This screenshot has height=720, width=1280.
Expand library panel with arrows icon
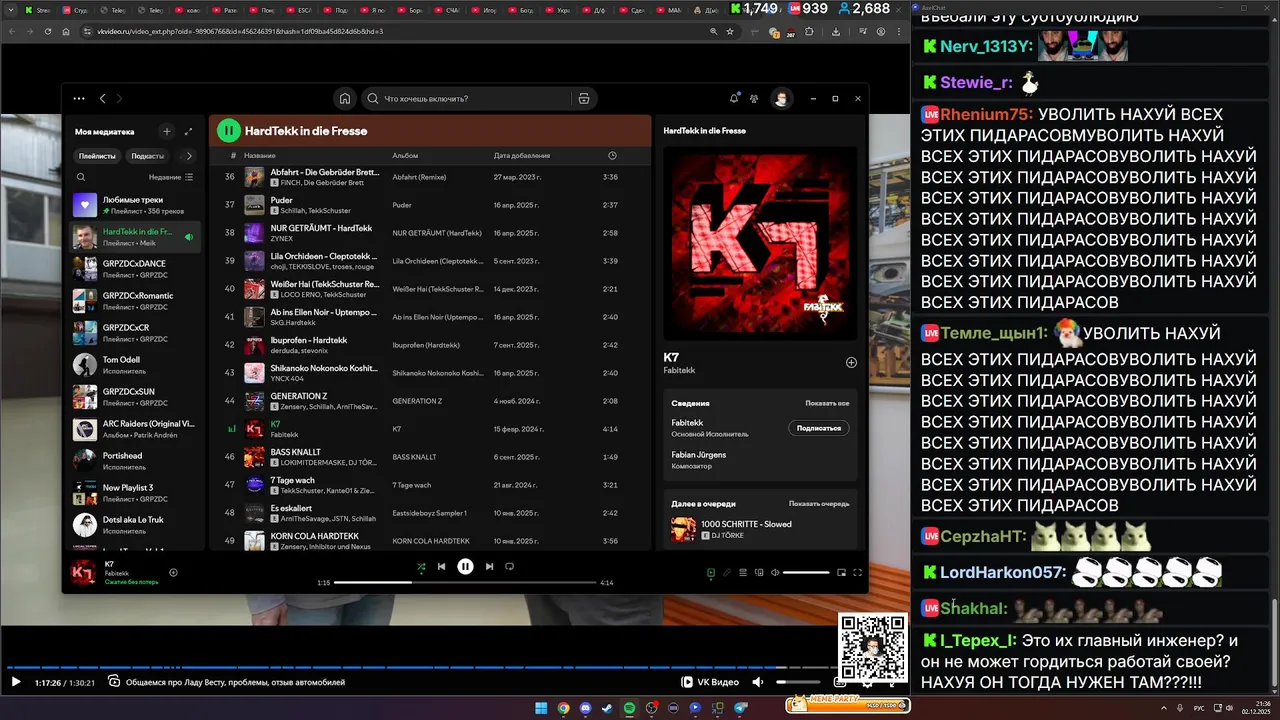click(188, 131)
